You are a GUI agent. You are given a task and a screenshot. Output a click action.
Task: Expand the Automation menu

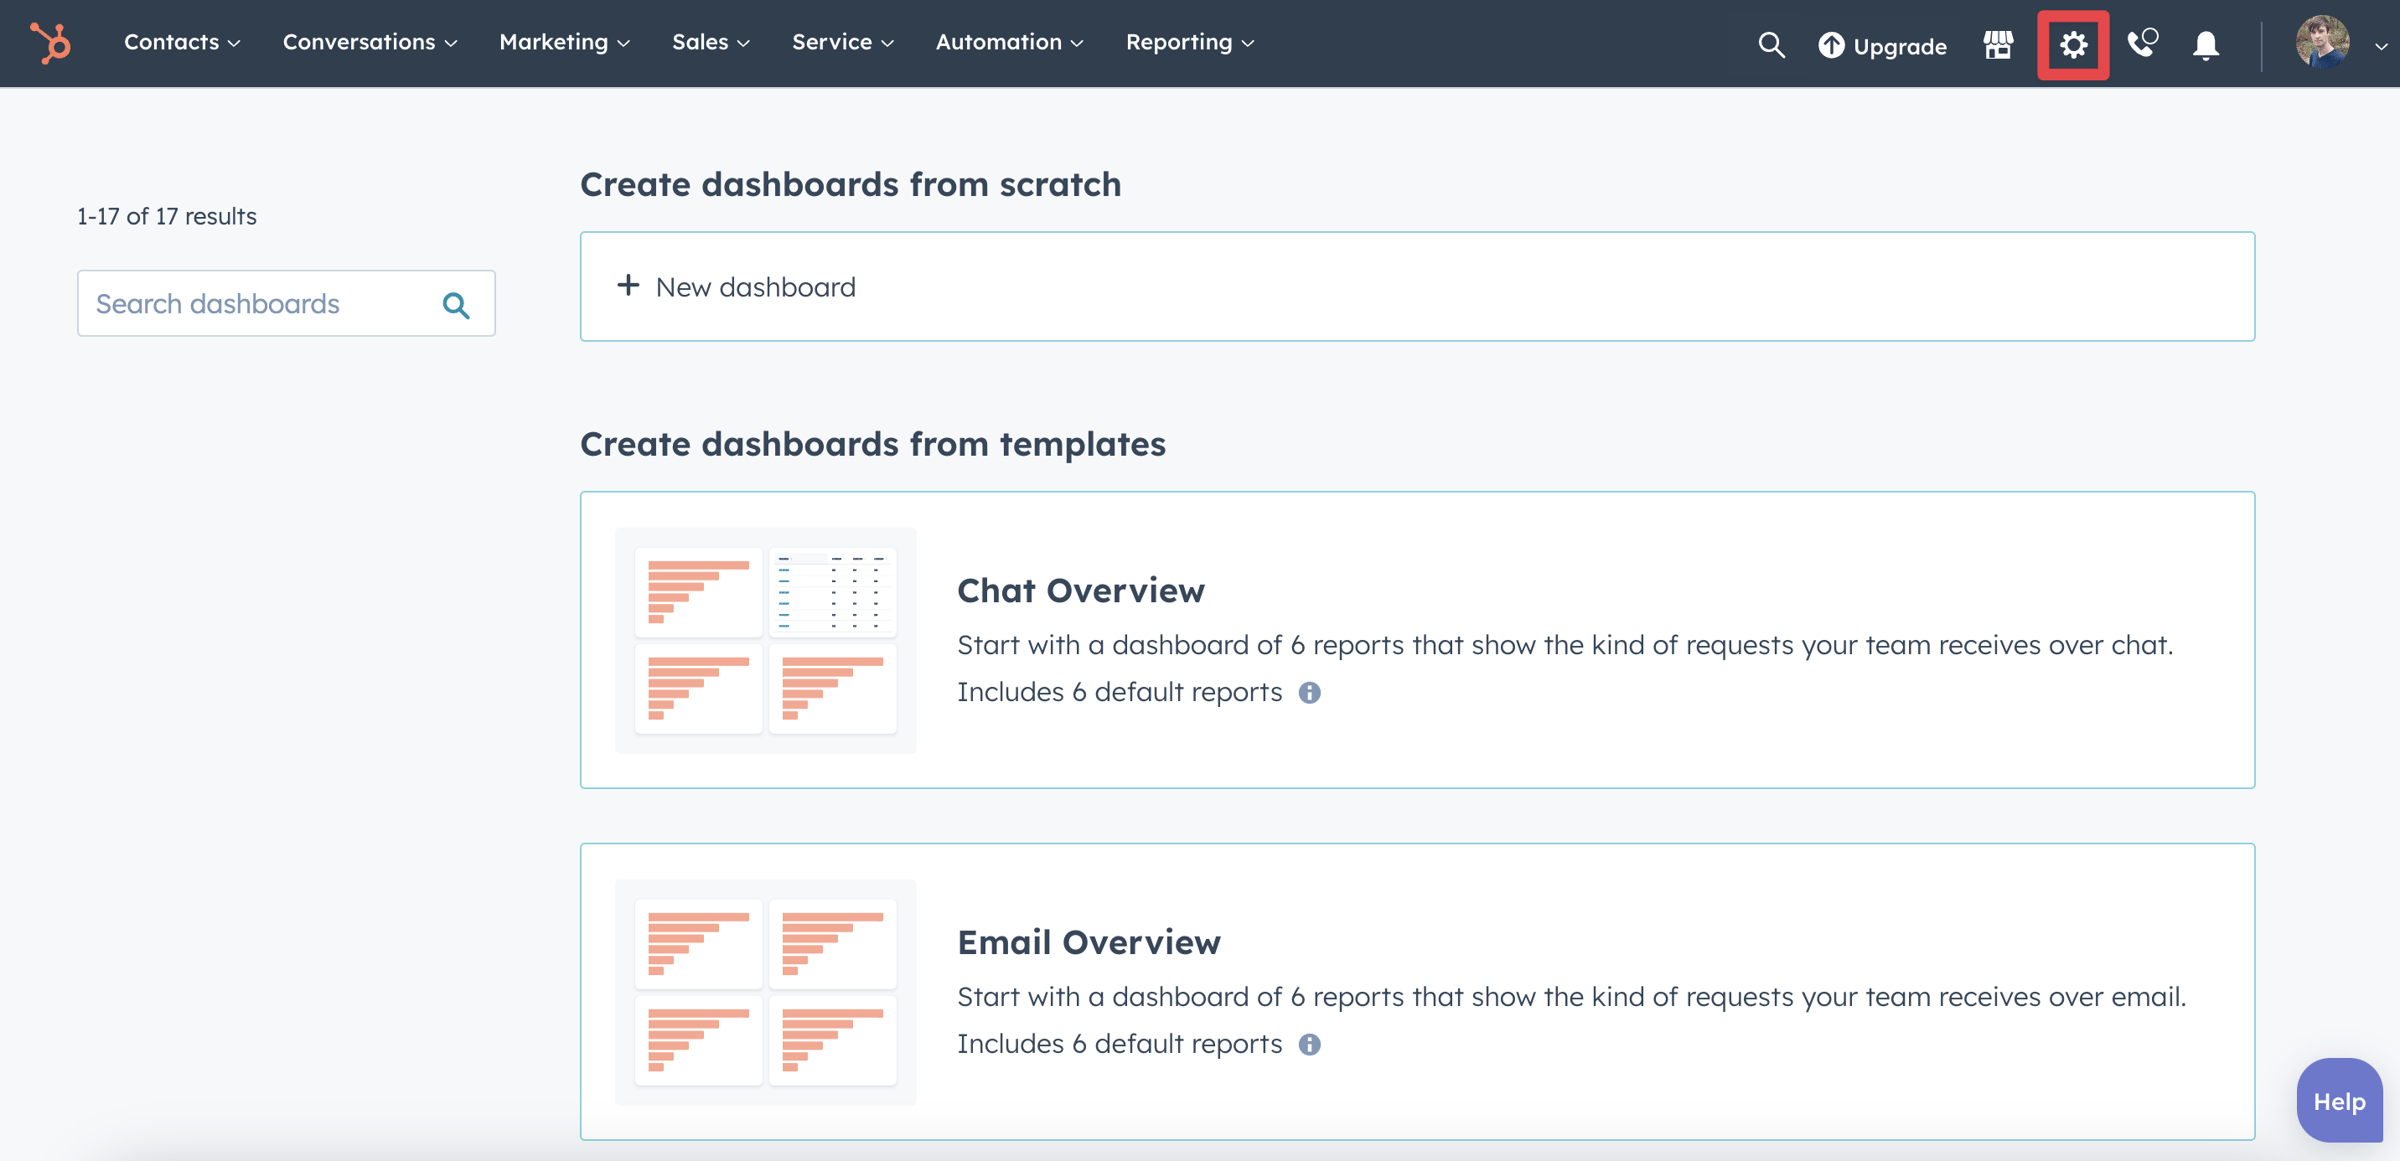click(1008, 42)
